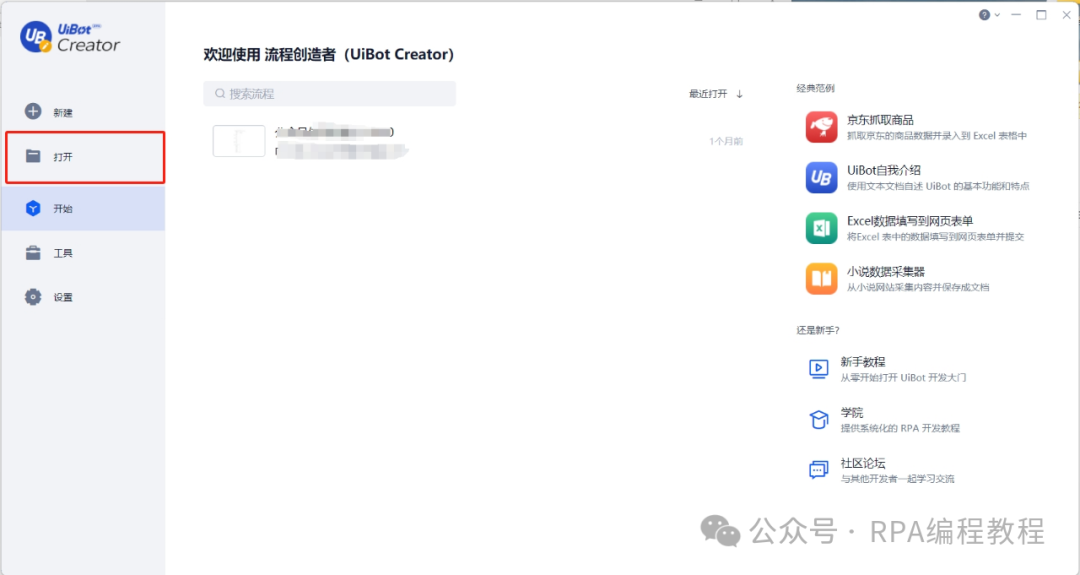Click the 搜索流程 search input field
Image resolution: width=1080 pixels, height=575 pixels.
pos(329,94)
